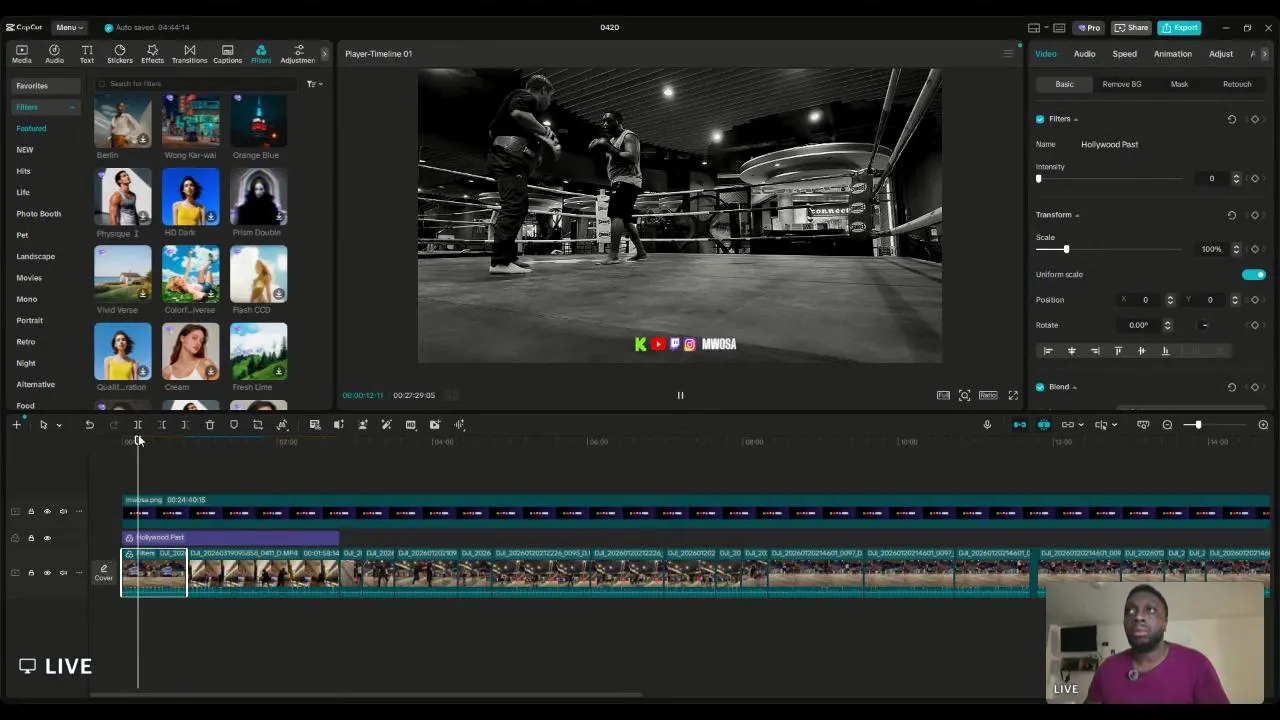Screen dimensions: 1280x720
Task: Click the fullscreen icon in player
Action: (1013, 395)
